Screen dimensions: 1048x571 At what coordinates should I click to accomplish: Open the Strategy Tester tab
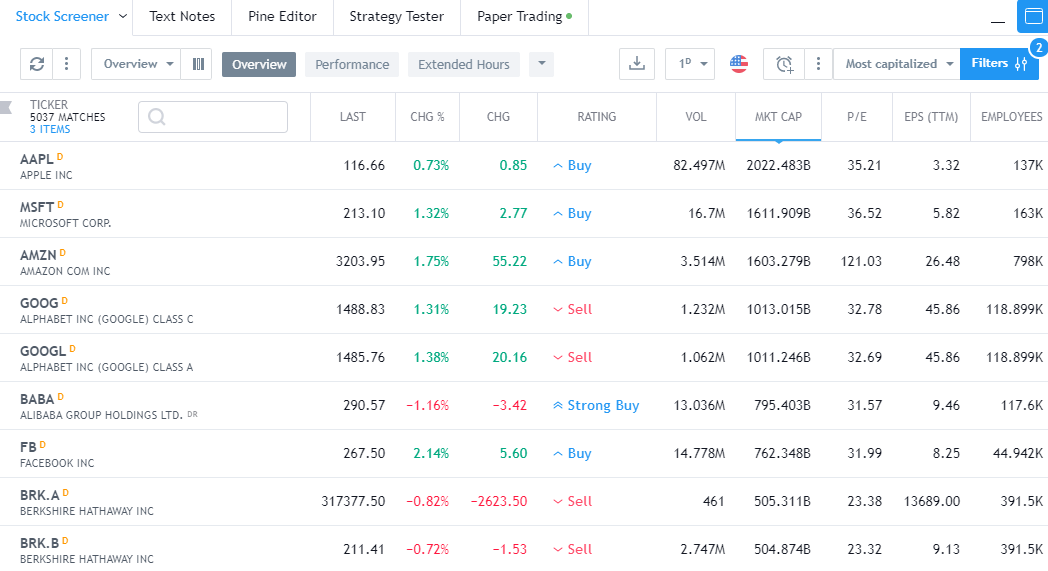click(396, 17)
